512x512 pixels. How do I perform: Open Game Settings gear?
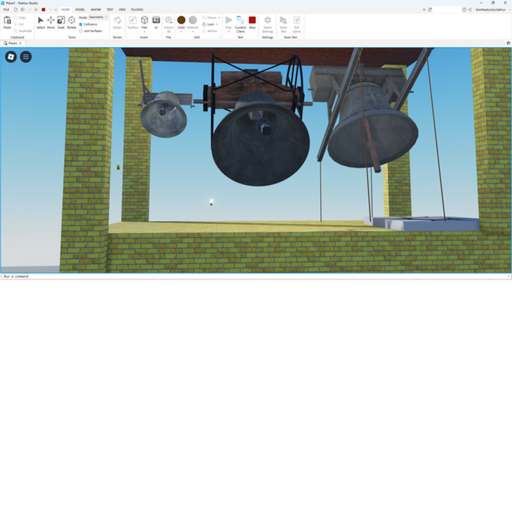267,24
